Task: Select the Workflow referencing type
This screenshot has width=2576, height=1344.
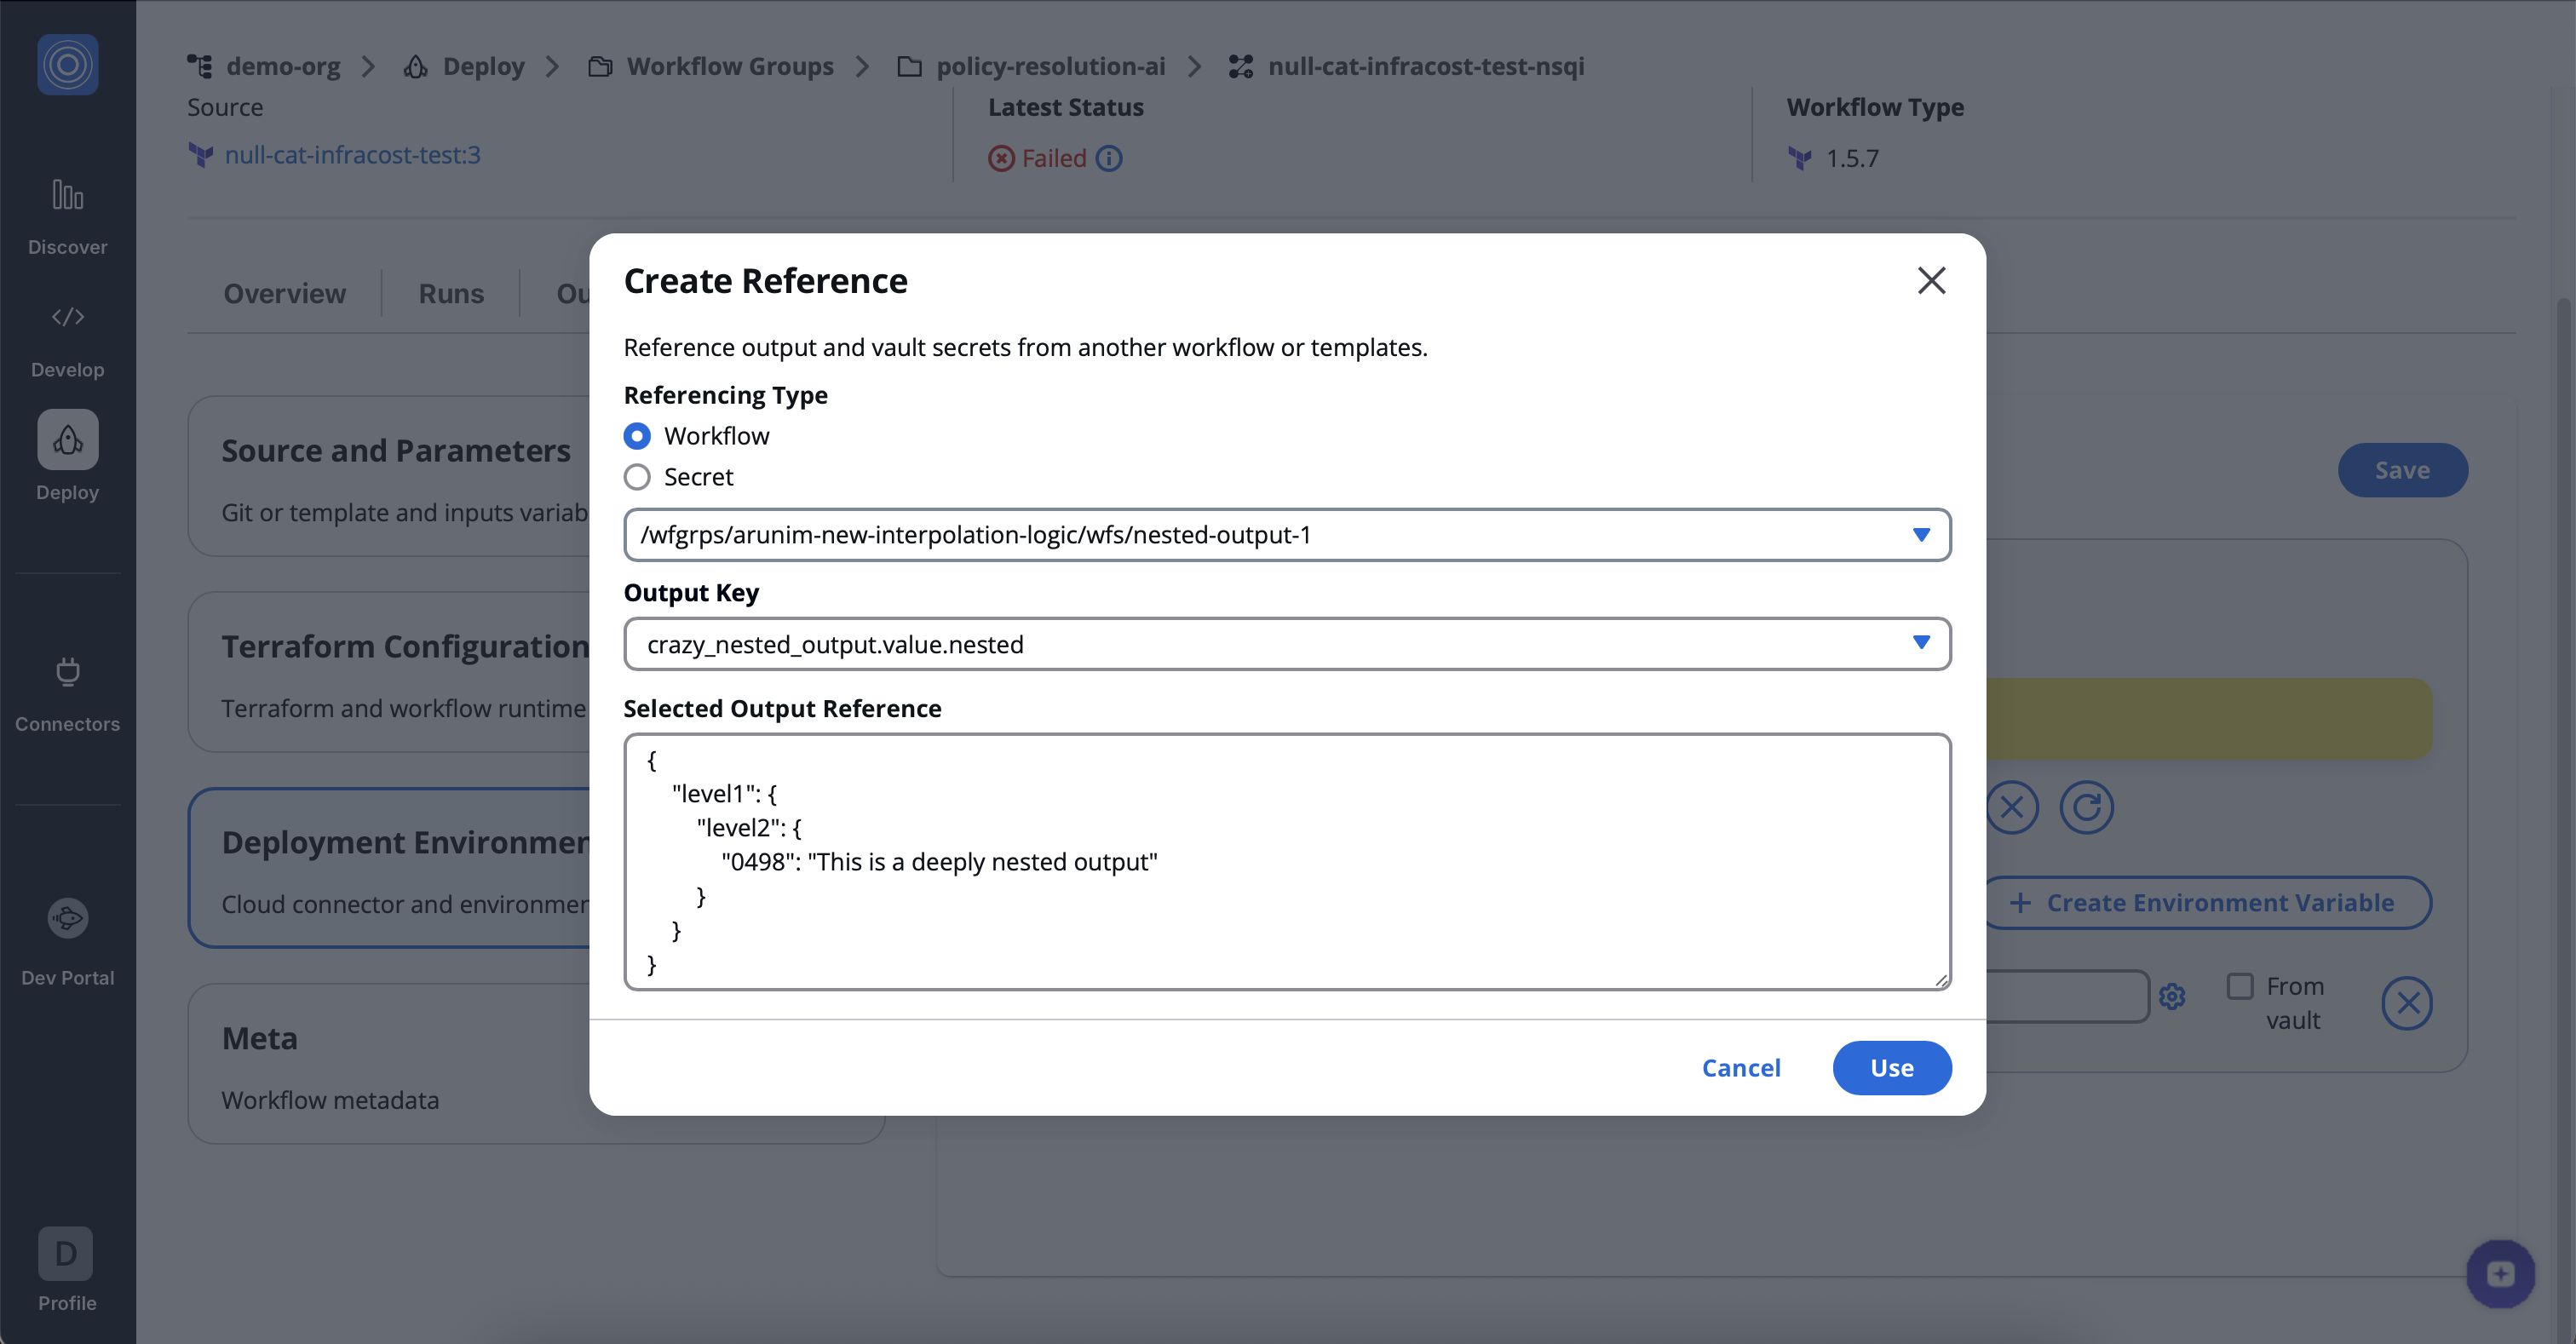Action: (637, 436)
